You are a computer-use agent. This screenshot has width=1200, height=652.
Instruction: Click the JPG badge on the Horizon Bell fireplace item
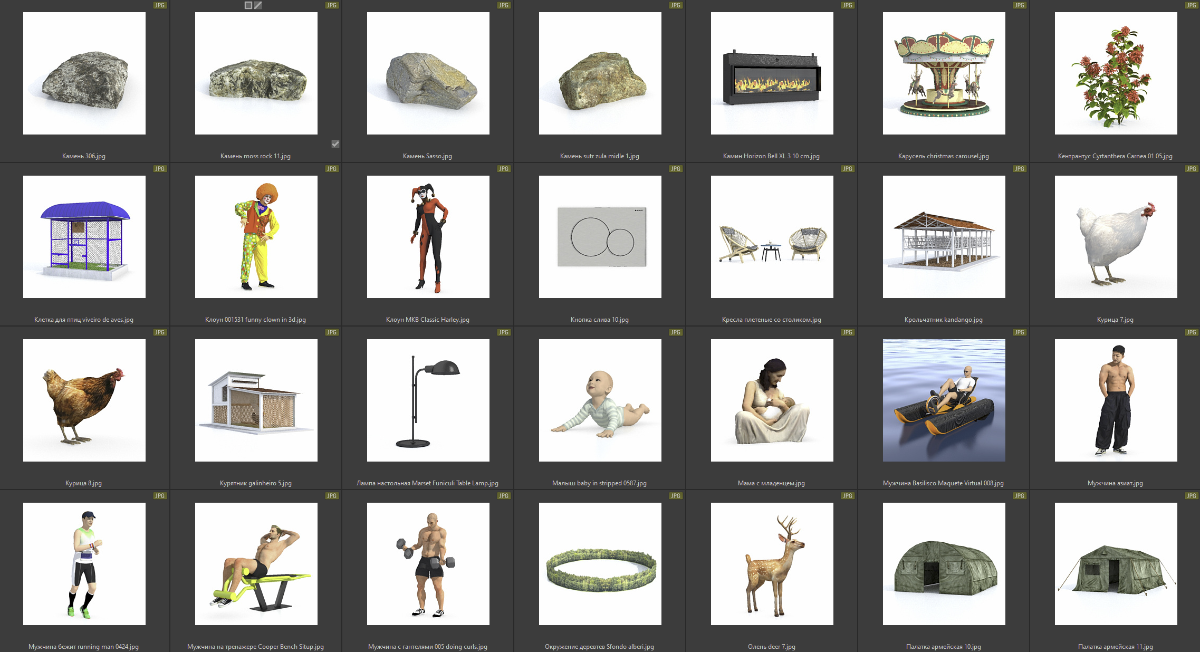(847, 5)
